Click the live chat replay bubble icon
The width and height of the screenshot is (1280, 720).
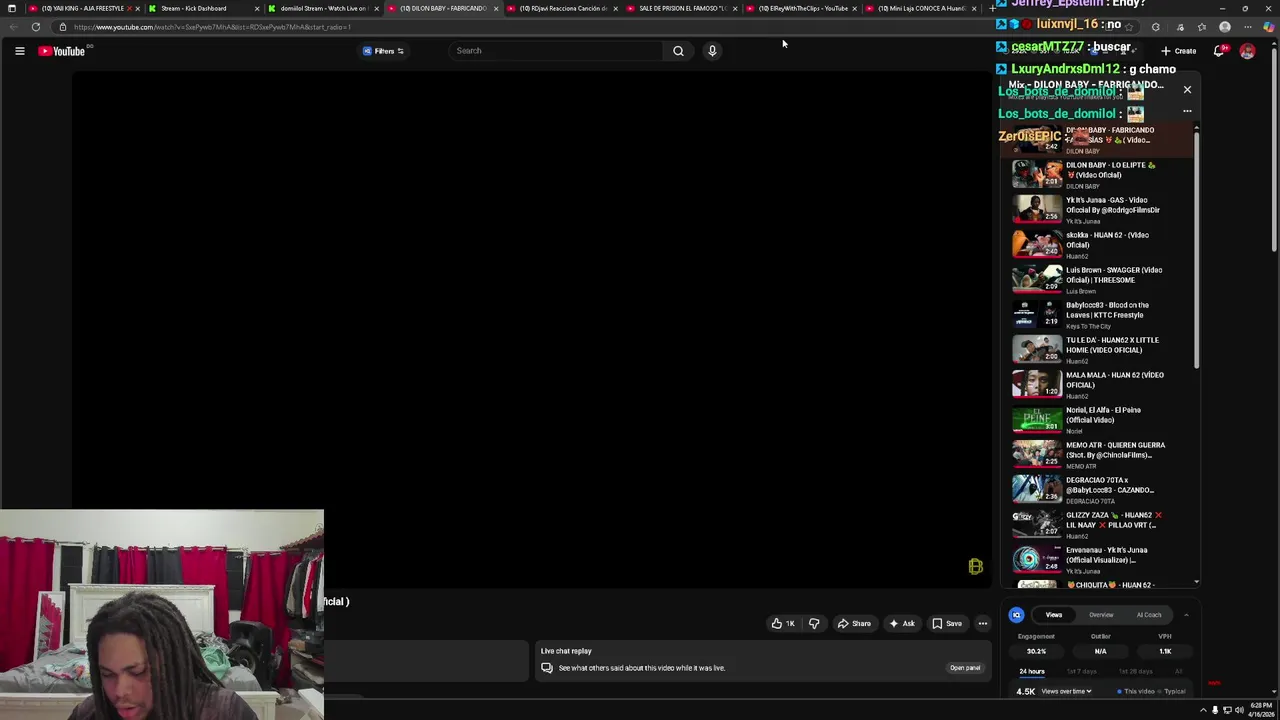tap(547, 668)
